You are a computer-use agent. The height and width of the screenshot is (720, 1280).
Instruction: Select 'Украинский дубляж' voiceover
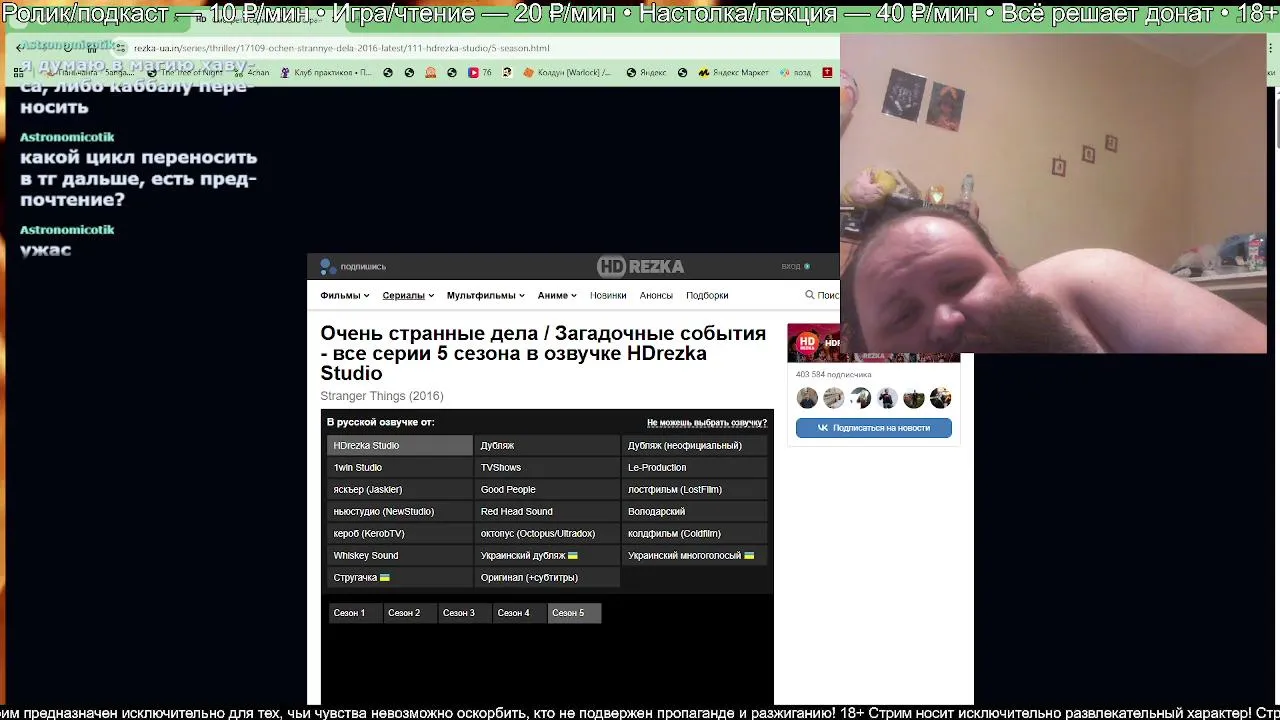(547, 555)
